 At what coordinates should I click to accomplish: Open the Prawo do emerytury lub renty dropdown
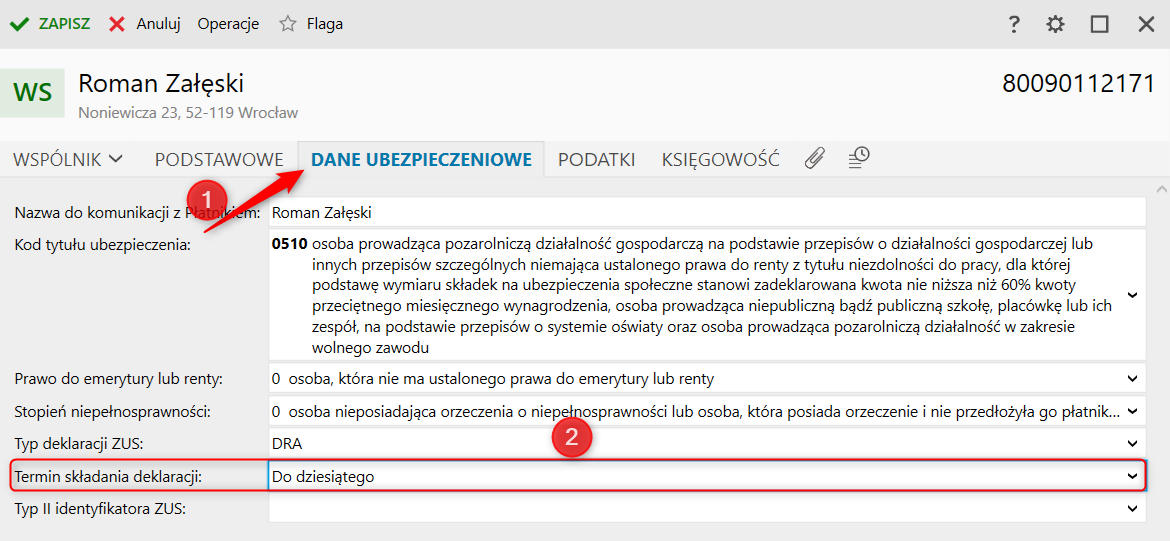pyautogui.click(x=1132, y=379)
